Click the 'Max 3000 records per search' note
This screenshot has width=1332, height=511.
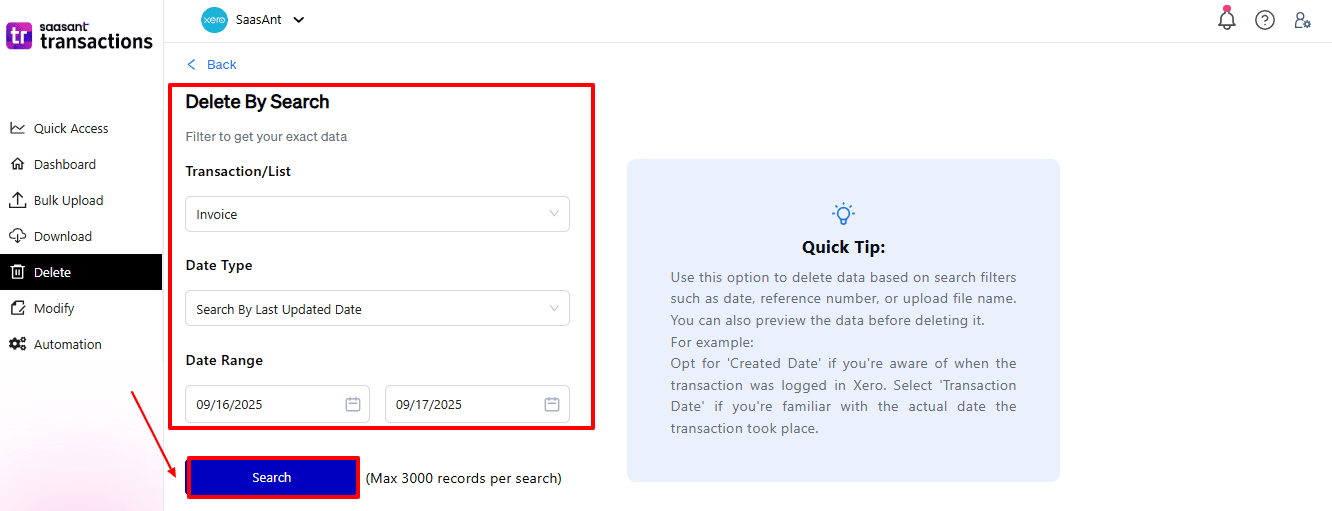coord(464,478)
